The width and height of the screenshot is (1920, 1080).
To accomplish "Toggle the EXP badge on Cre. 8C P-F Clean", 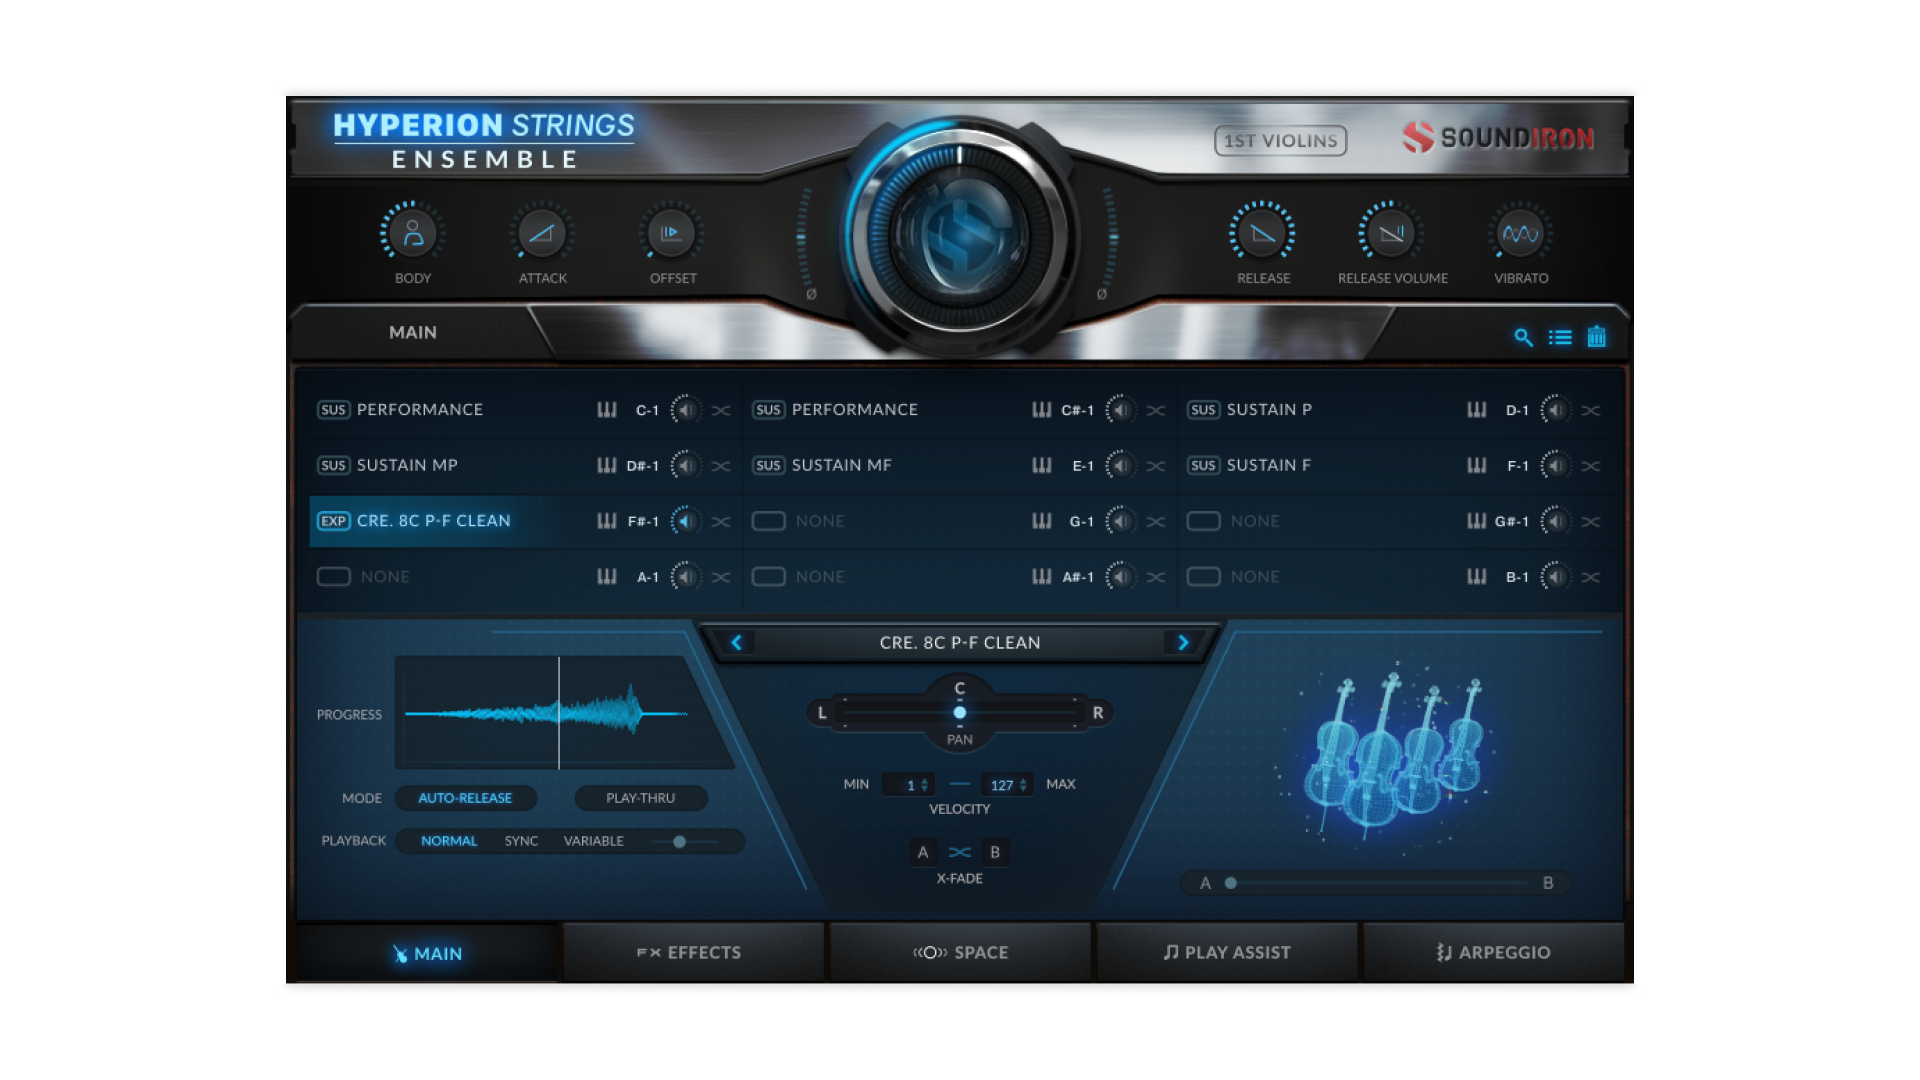I will [x=333, y=521].
